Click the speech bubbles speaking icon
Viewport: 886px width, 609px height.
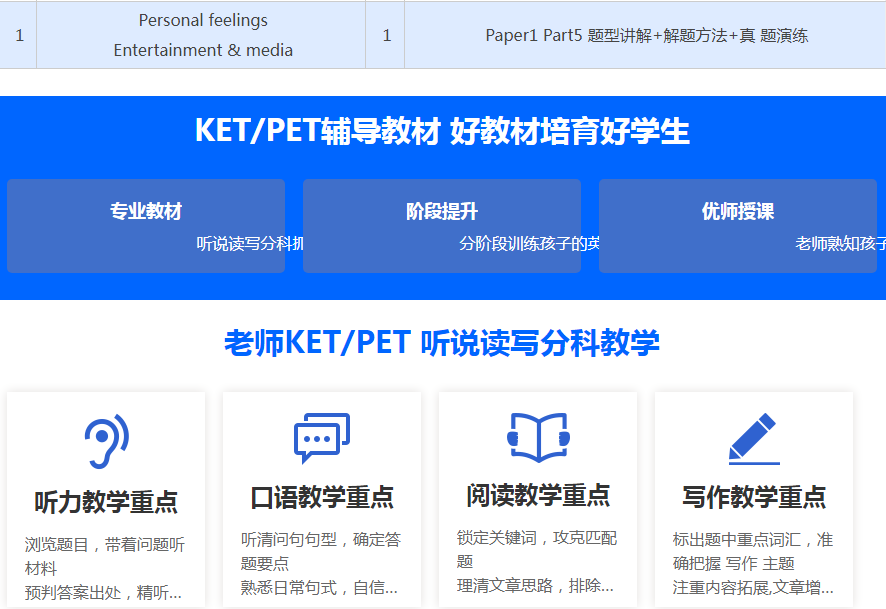(322, 438)
